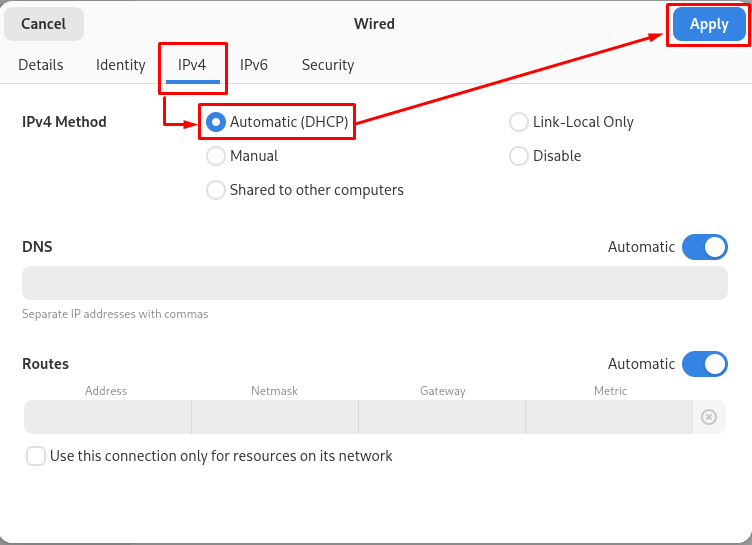Choose Shared to other computers option

(x=216, y=190)
